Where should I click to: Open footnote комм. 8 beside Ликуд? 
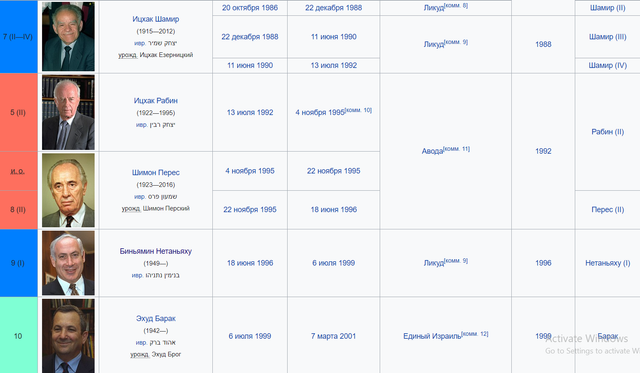(456, 6)
